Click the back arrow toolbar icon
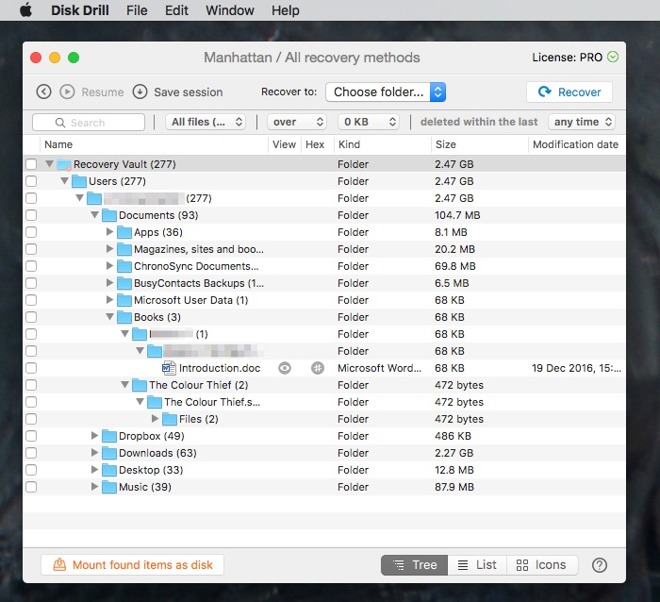 [x=44, y=92]
